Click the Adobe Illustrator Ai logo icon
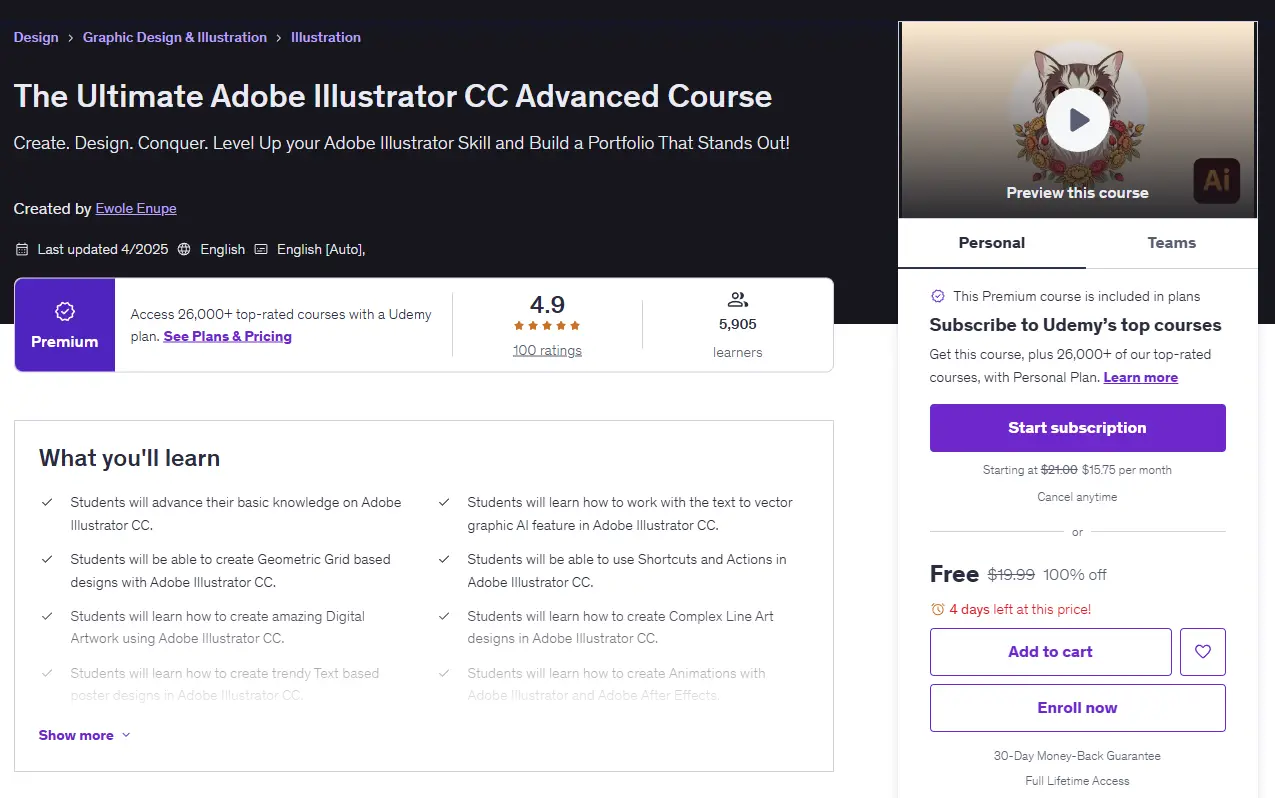 click(1216, 181)
